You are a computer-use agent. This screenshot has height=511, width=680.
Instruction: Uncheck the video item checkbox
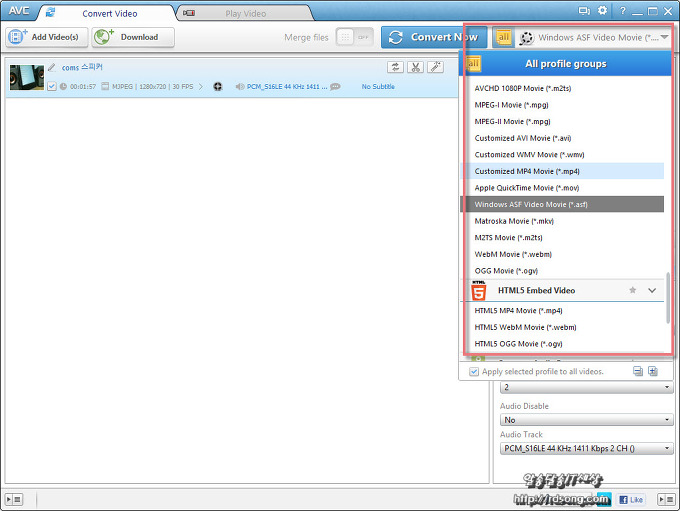tap(52, 87)
